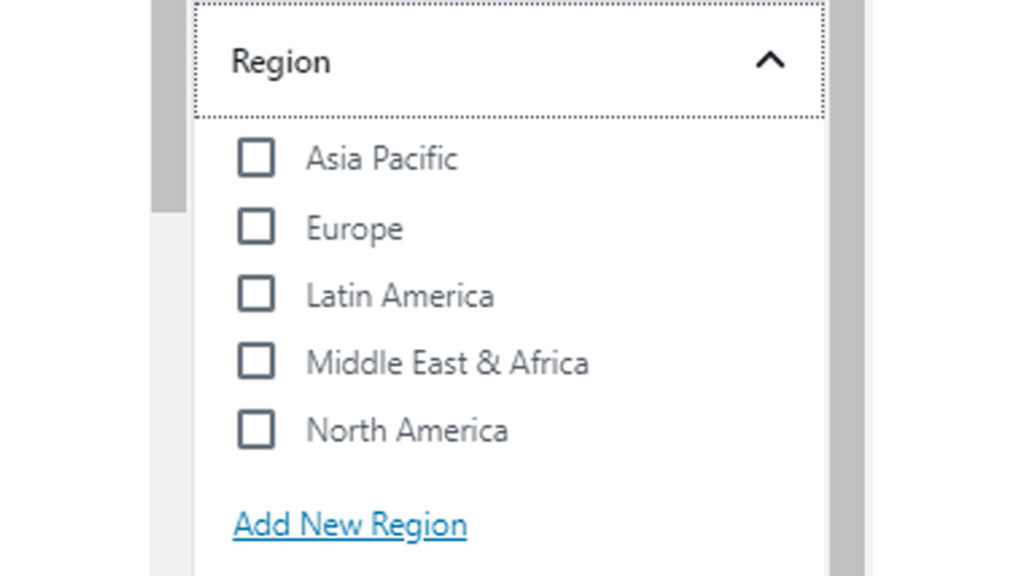Check the Asia Pacific checkbox
The height and width of the screenshot is (576, 1024).
pyautogui.click(x=256, y=158)
